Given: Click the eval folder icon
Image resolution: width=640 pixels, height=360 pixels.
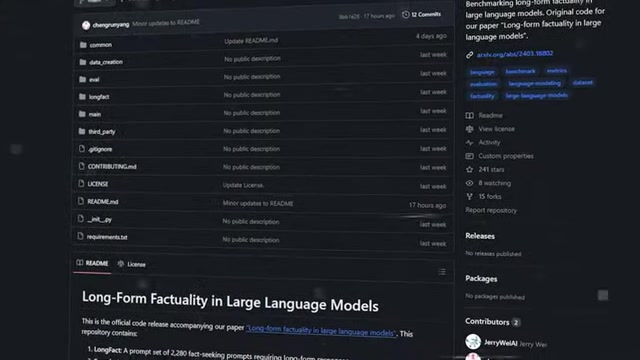Looking at the screenshot, I should click(83, 79).
